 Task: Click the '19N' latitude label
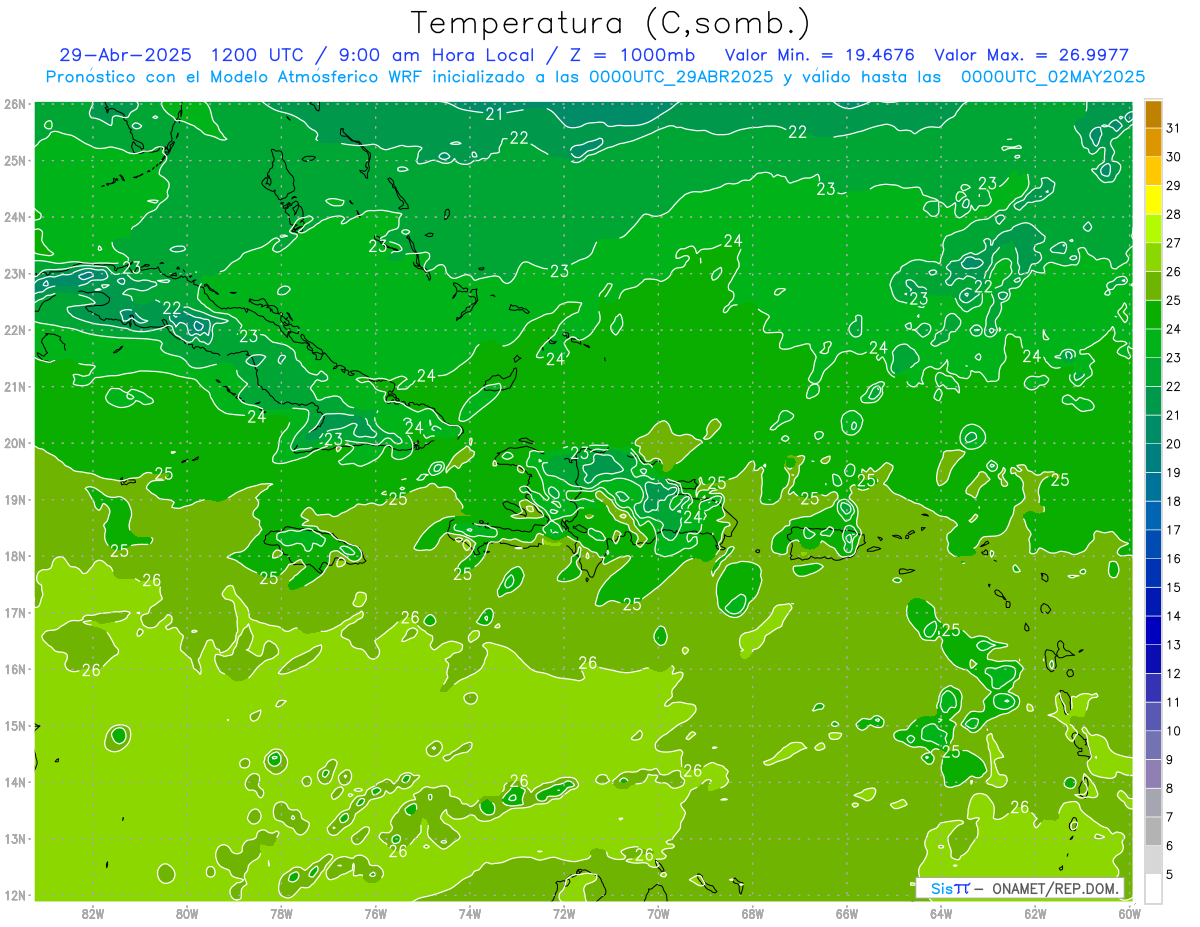pos(15,499)
